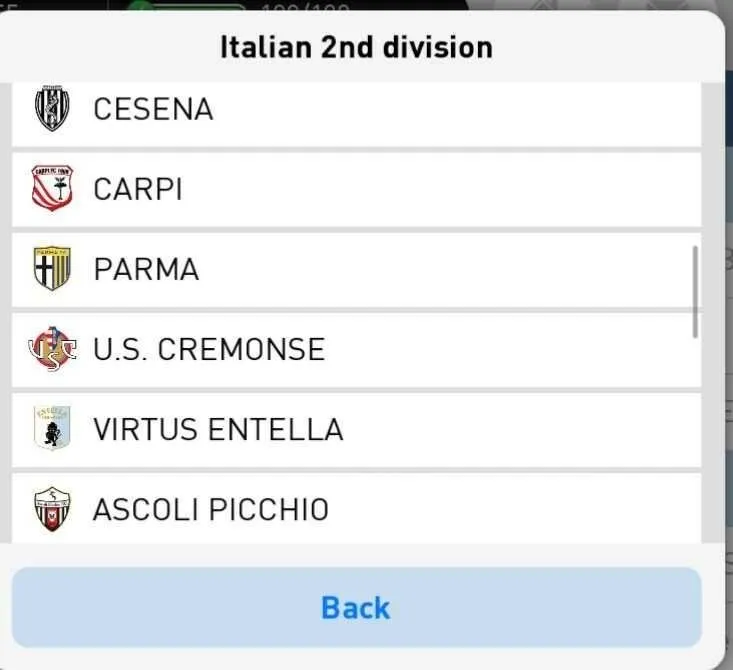Viewport: 733px width, 670px height.
Task: Click empty area of Virtus Entella row
Action: pyautogui.click(x=519, y=430)
